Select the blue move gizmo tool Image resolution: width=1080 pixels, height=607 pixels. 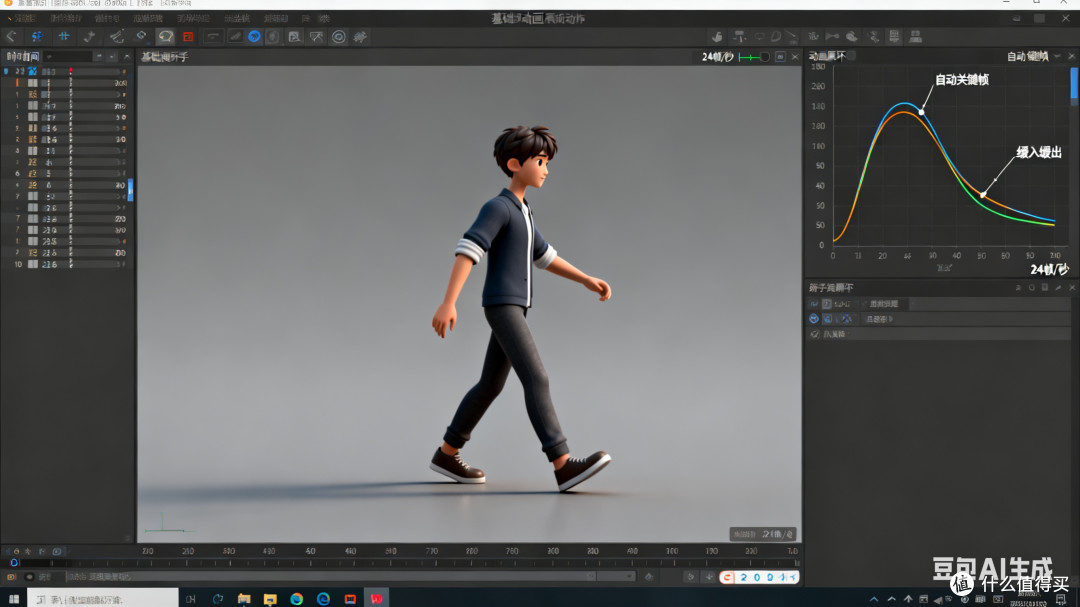pyautogui.click(x=37, y=37)
